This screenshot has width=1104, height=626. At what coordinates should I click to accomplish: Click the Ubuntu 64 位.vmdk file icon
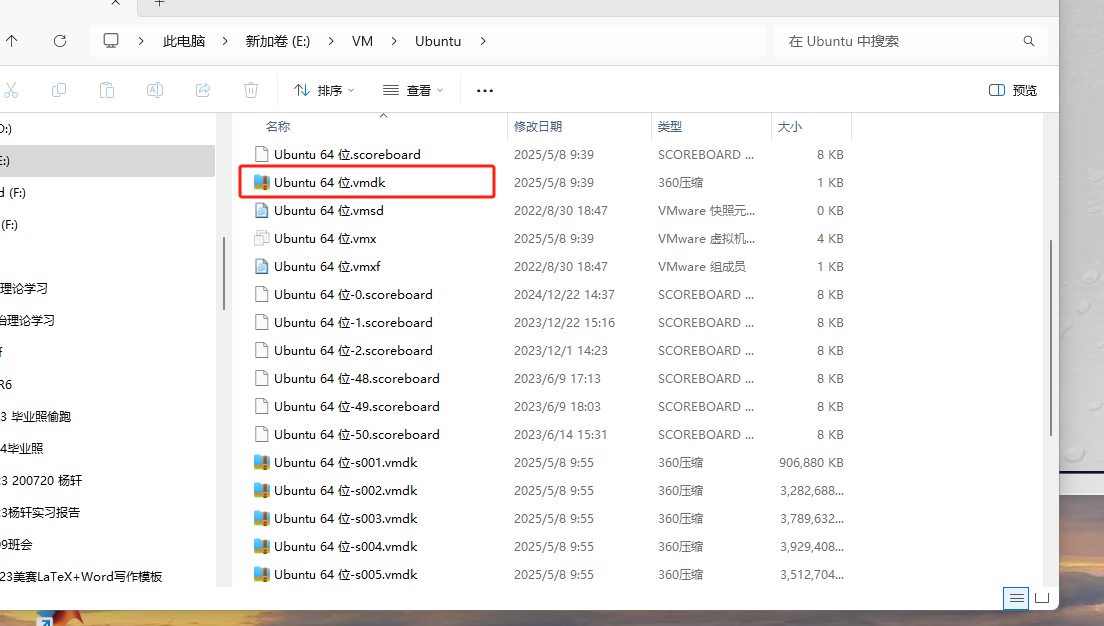click(x=261, y=182)
